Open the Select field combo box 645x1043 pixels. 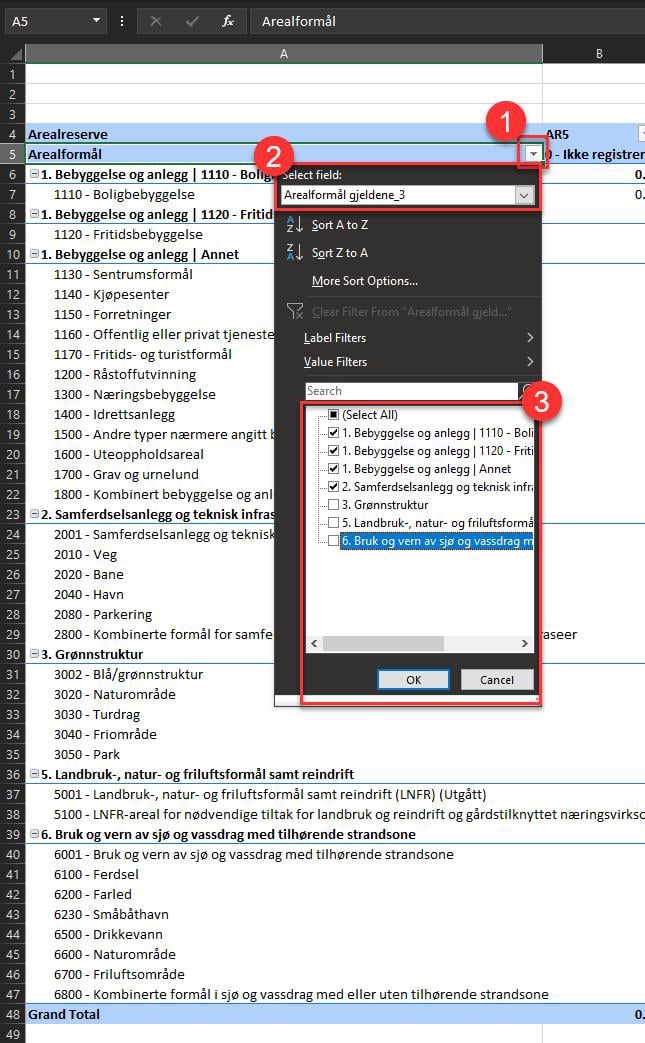point(407,195)
